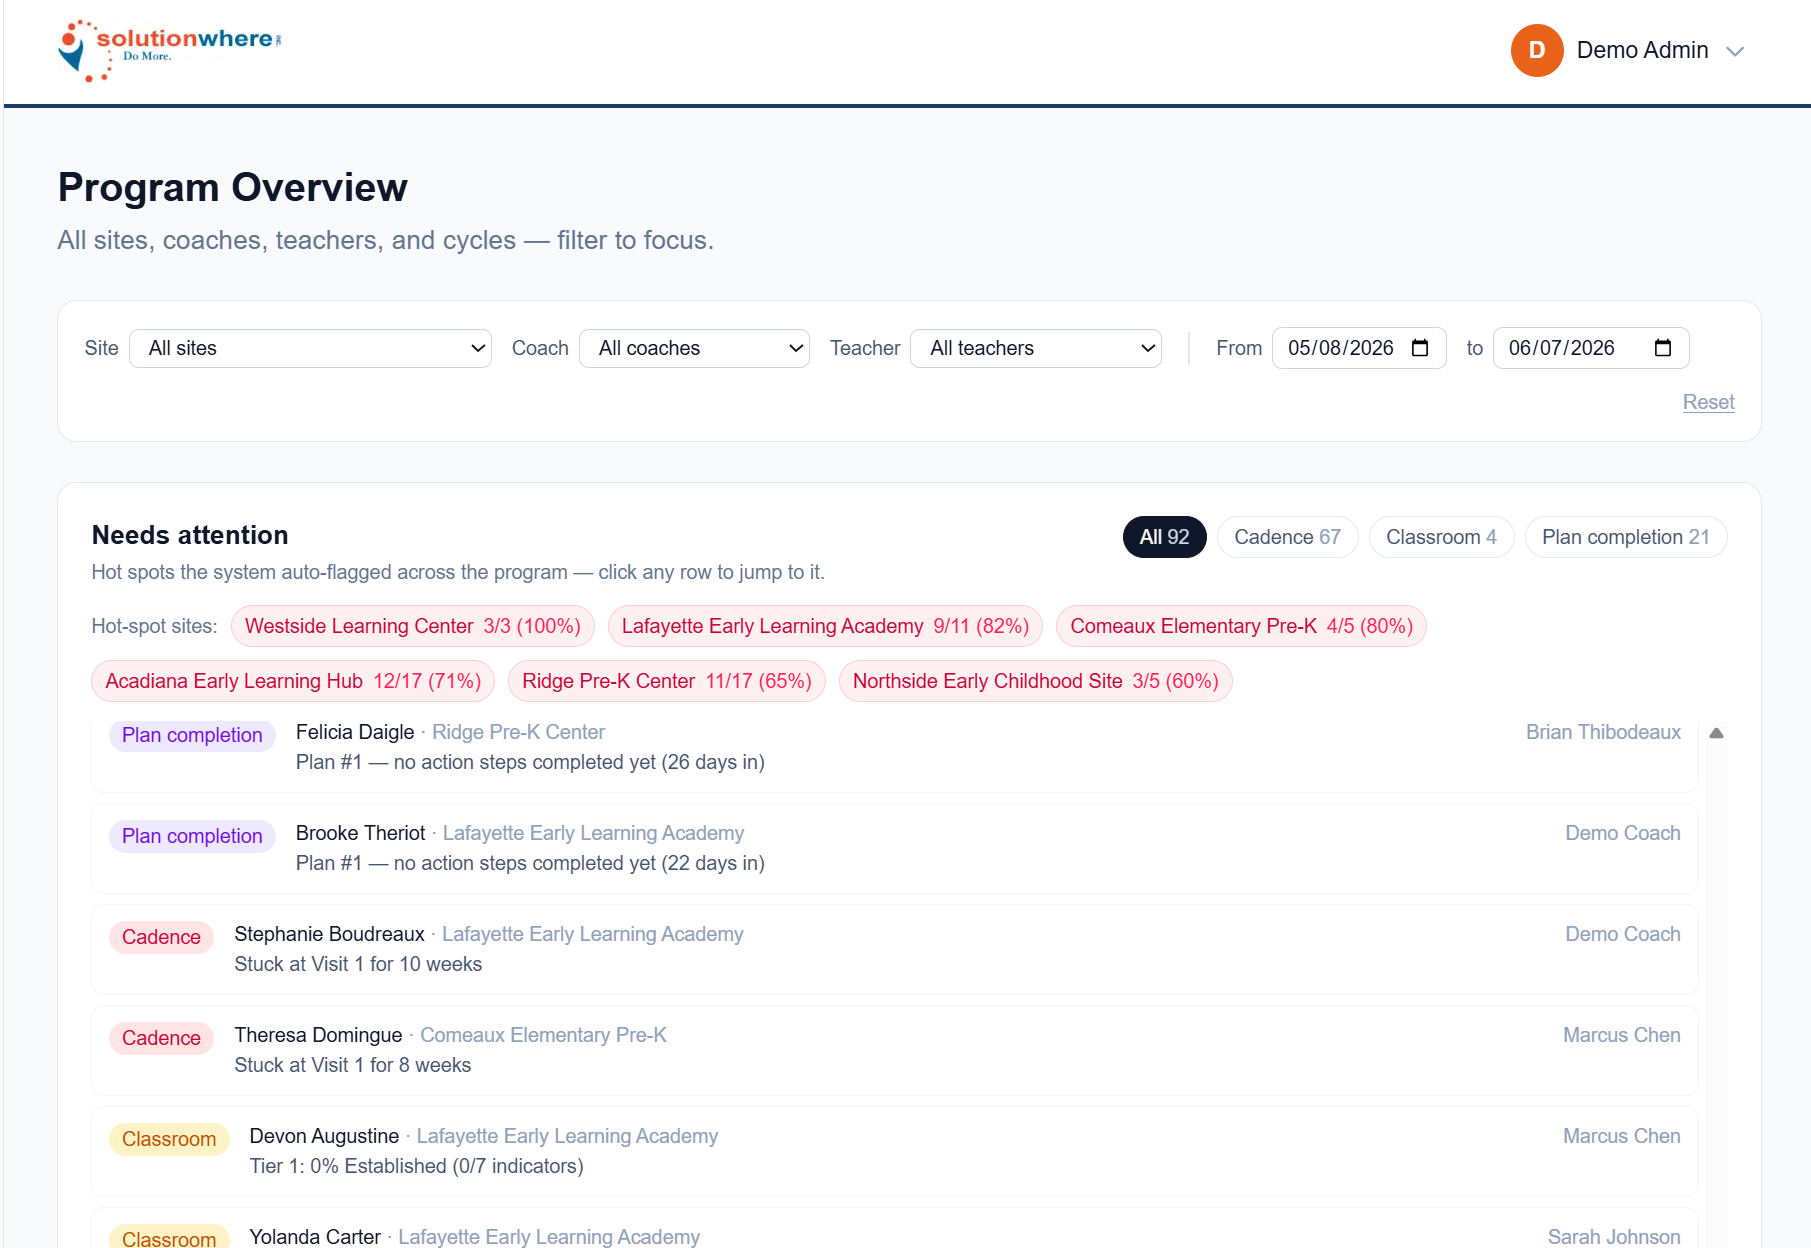Click the scroll-up arrow in the attention list
1811x1248 pixels.
1716,733
